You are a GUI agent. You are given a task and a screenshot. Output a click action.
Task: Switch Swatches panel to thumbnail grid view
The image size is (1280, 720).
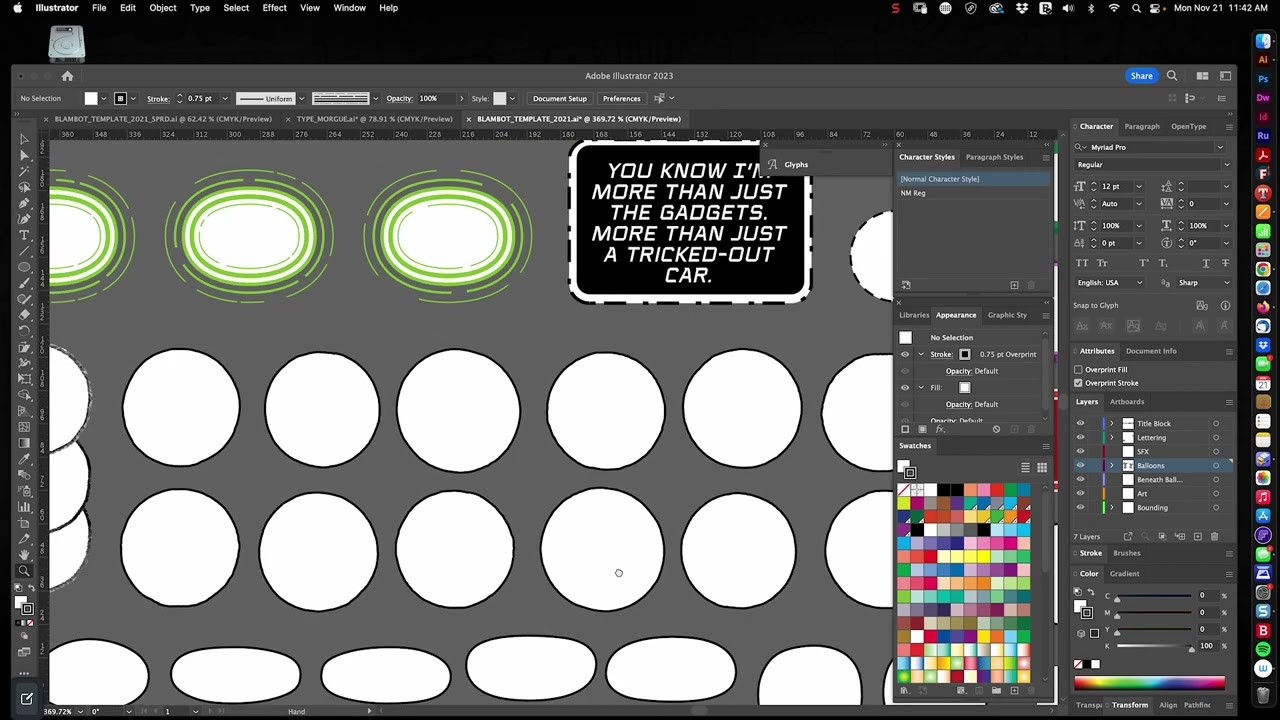coord(1042,468)
